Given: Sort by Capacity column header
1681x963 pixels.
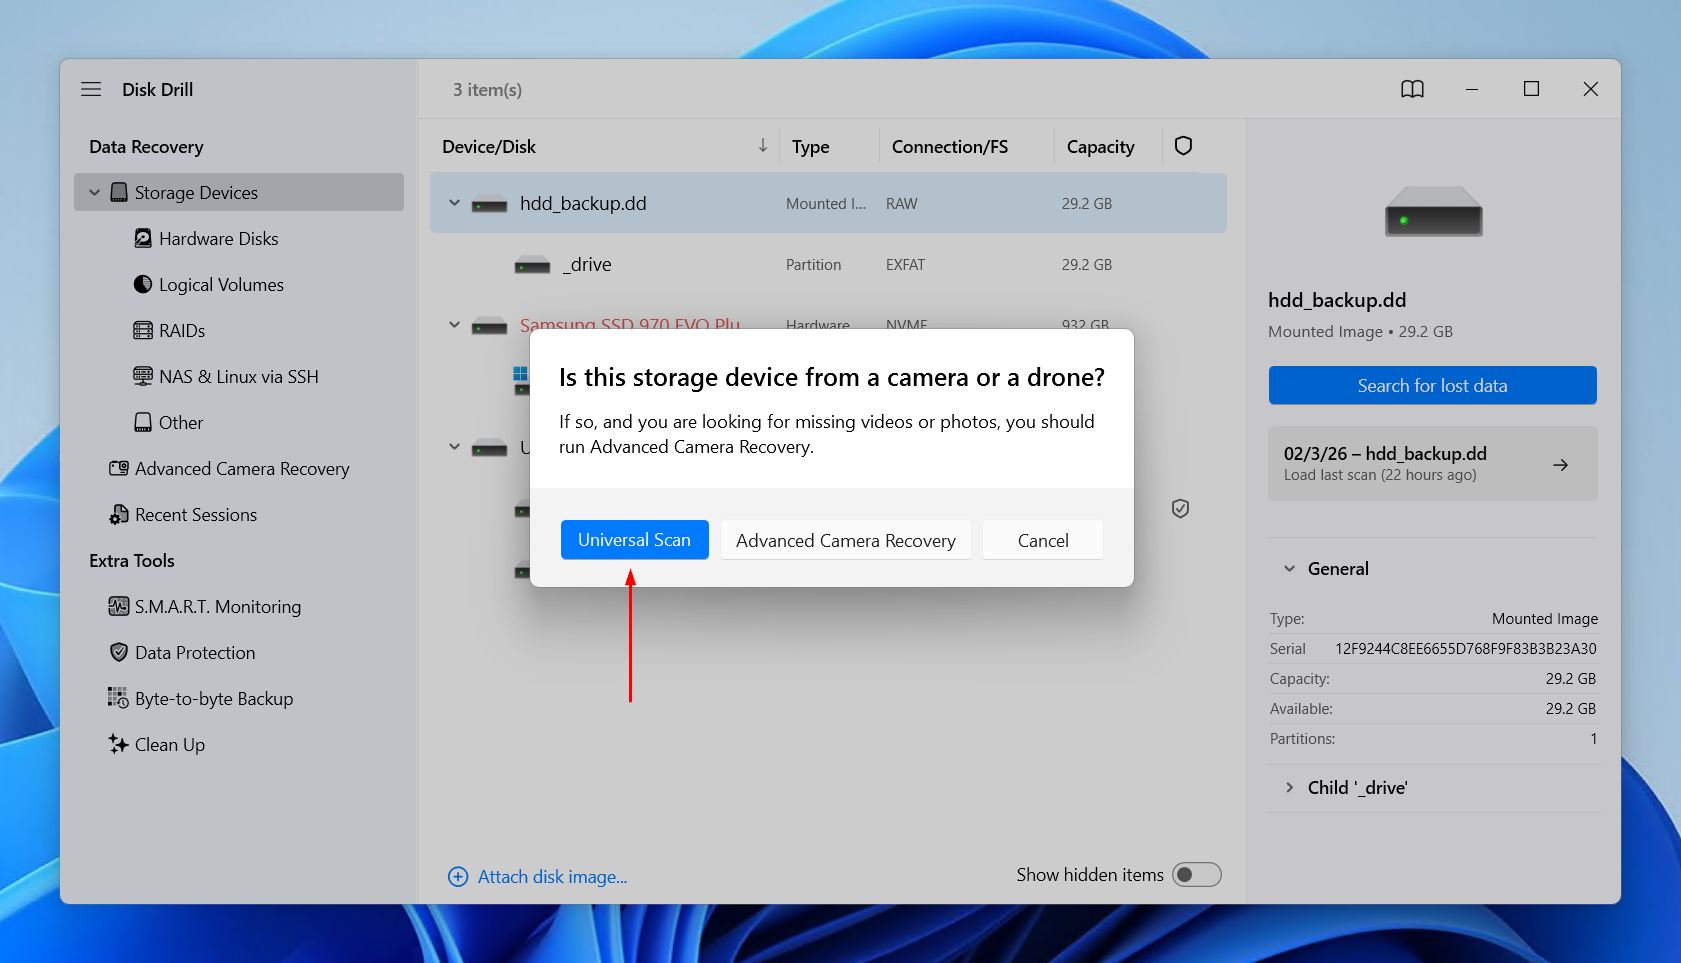Looking at the screenshot, I should point(1100,146).
